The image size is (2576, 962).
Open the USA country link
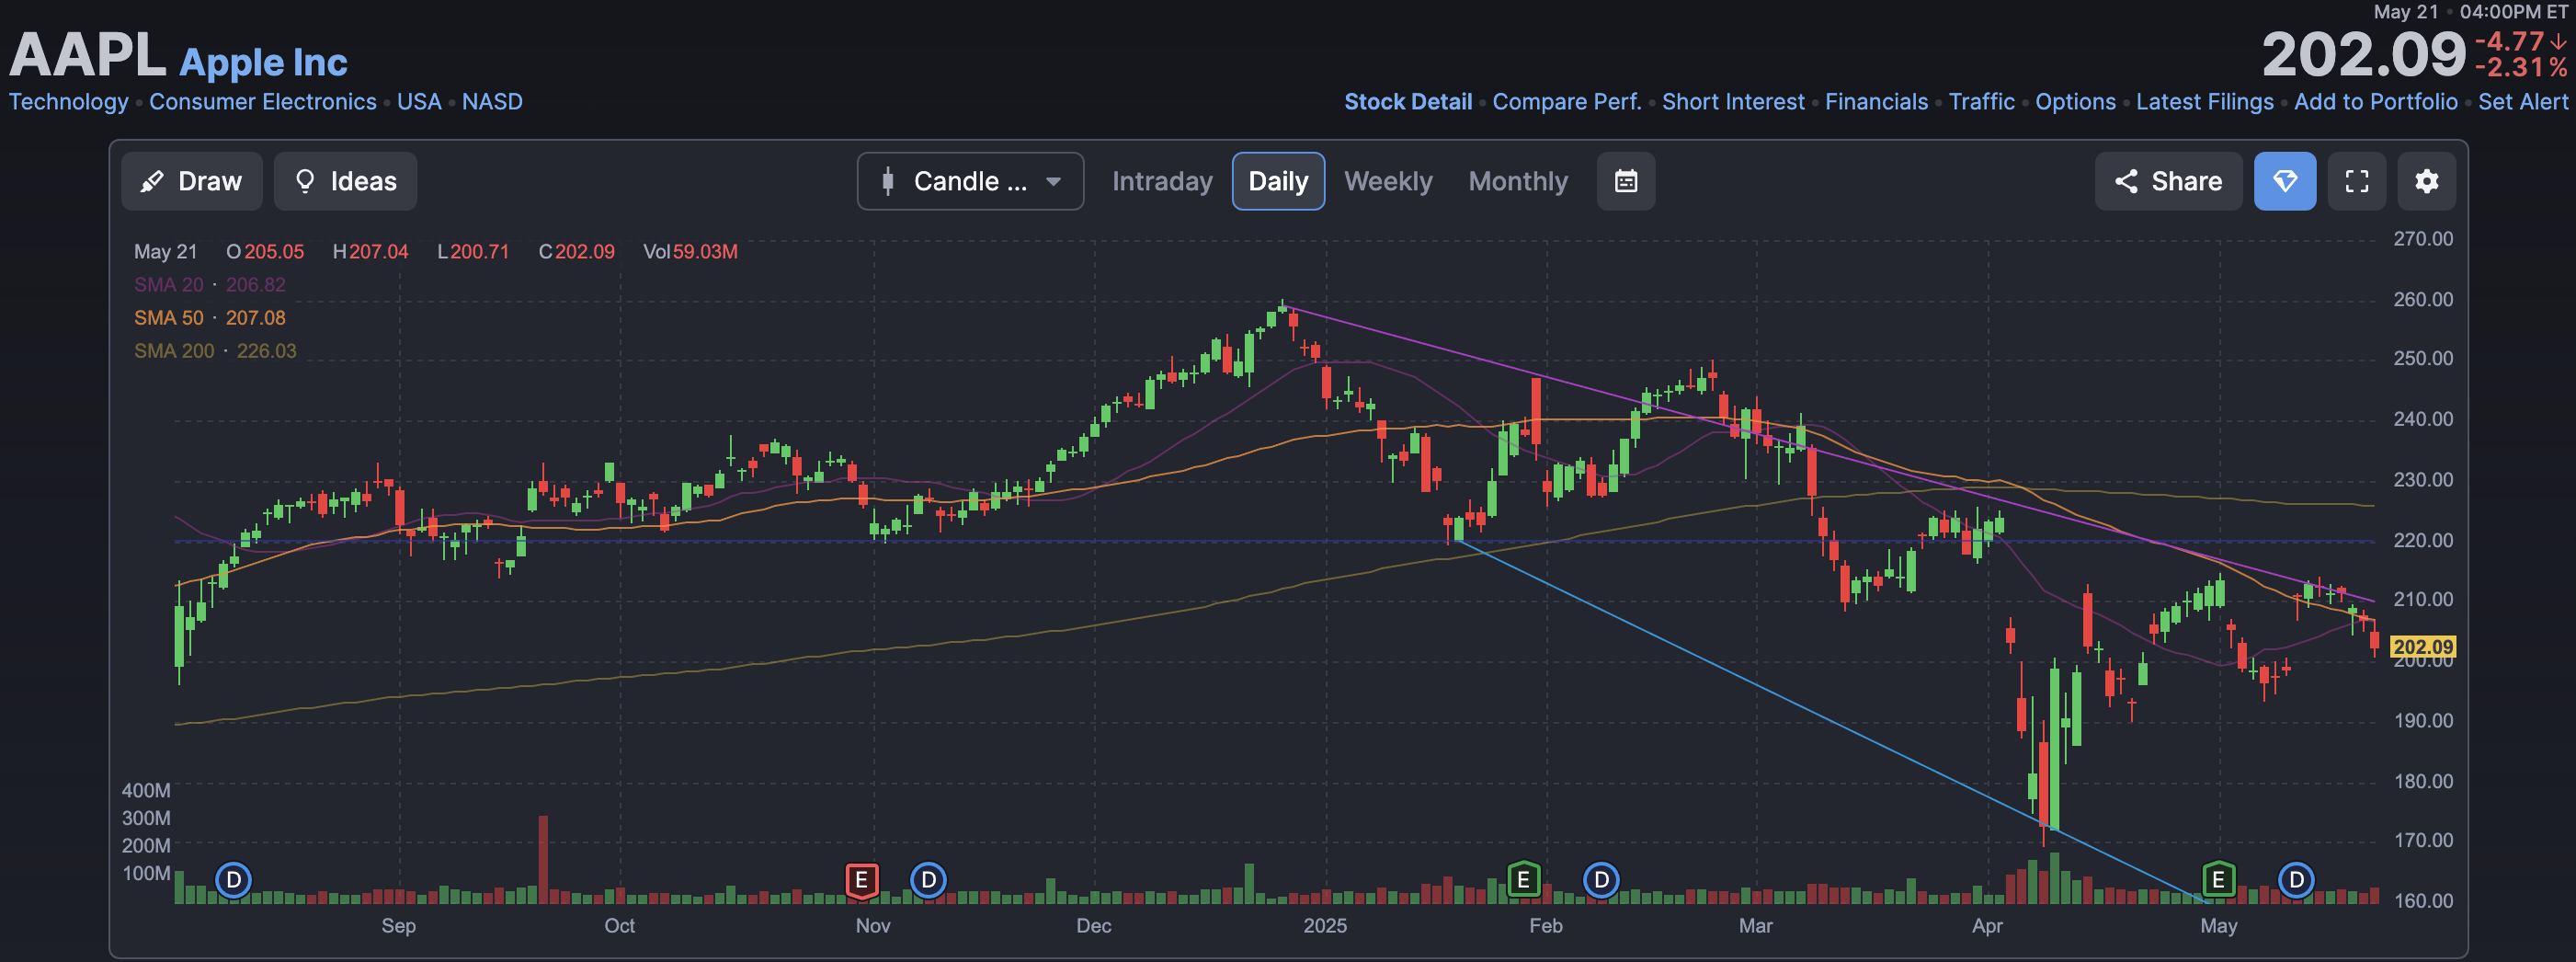coord(419,102)
